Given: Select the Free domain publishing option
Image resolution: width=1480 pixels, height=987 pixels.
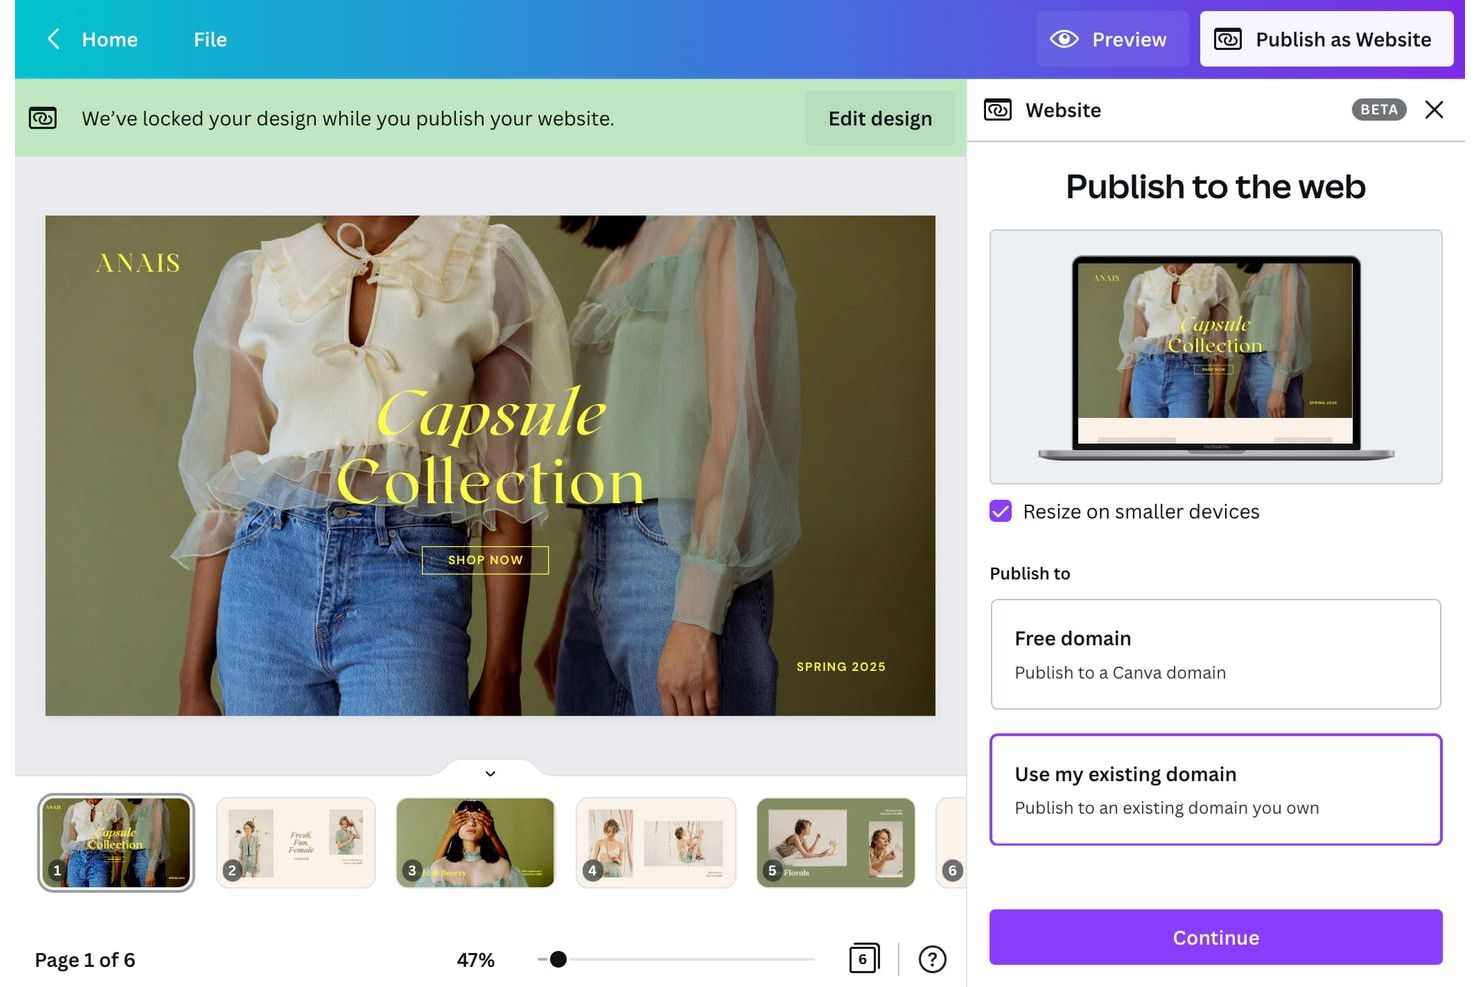Looking at the screenshot, I should click(1215, 653).
